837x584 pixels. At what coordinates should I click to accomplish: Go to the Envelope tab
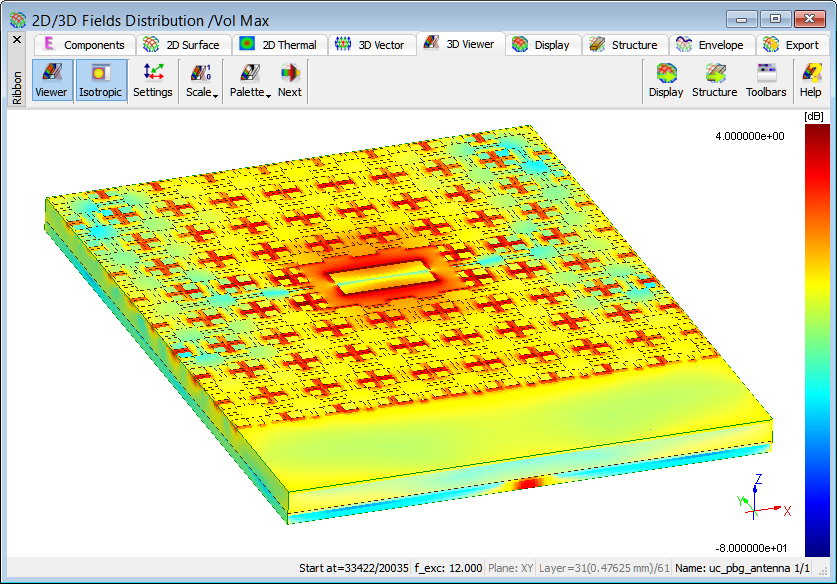click(x=710, y=45)
